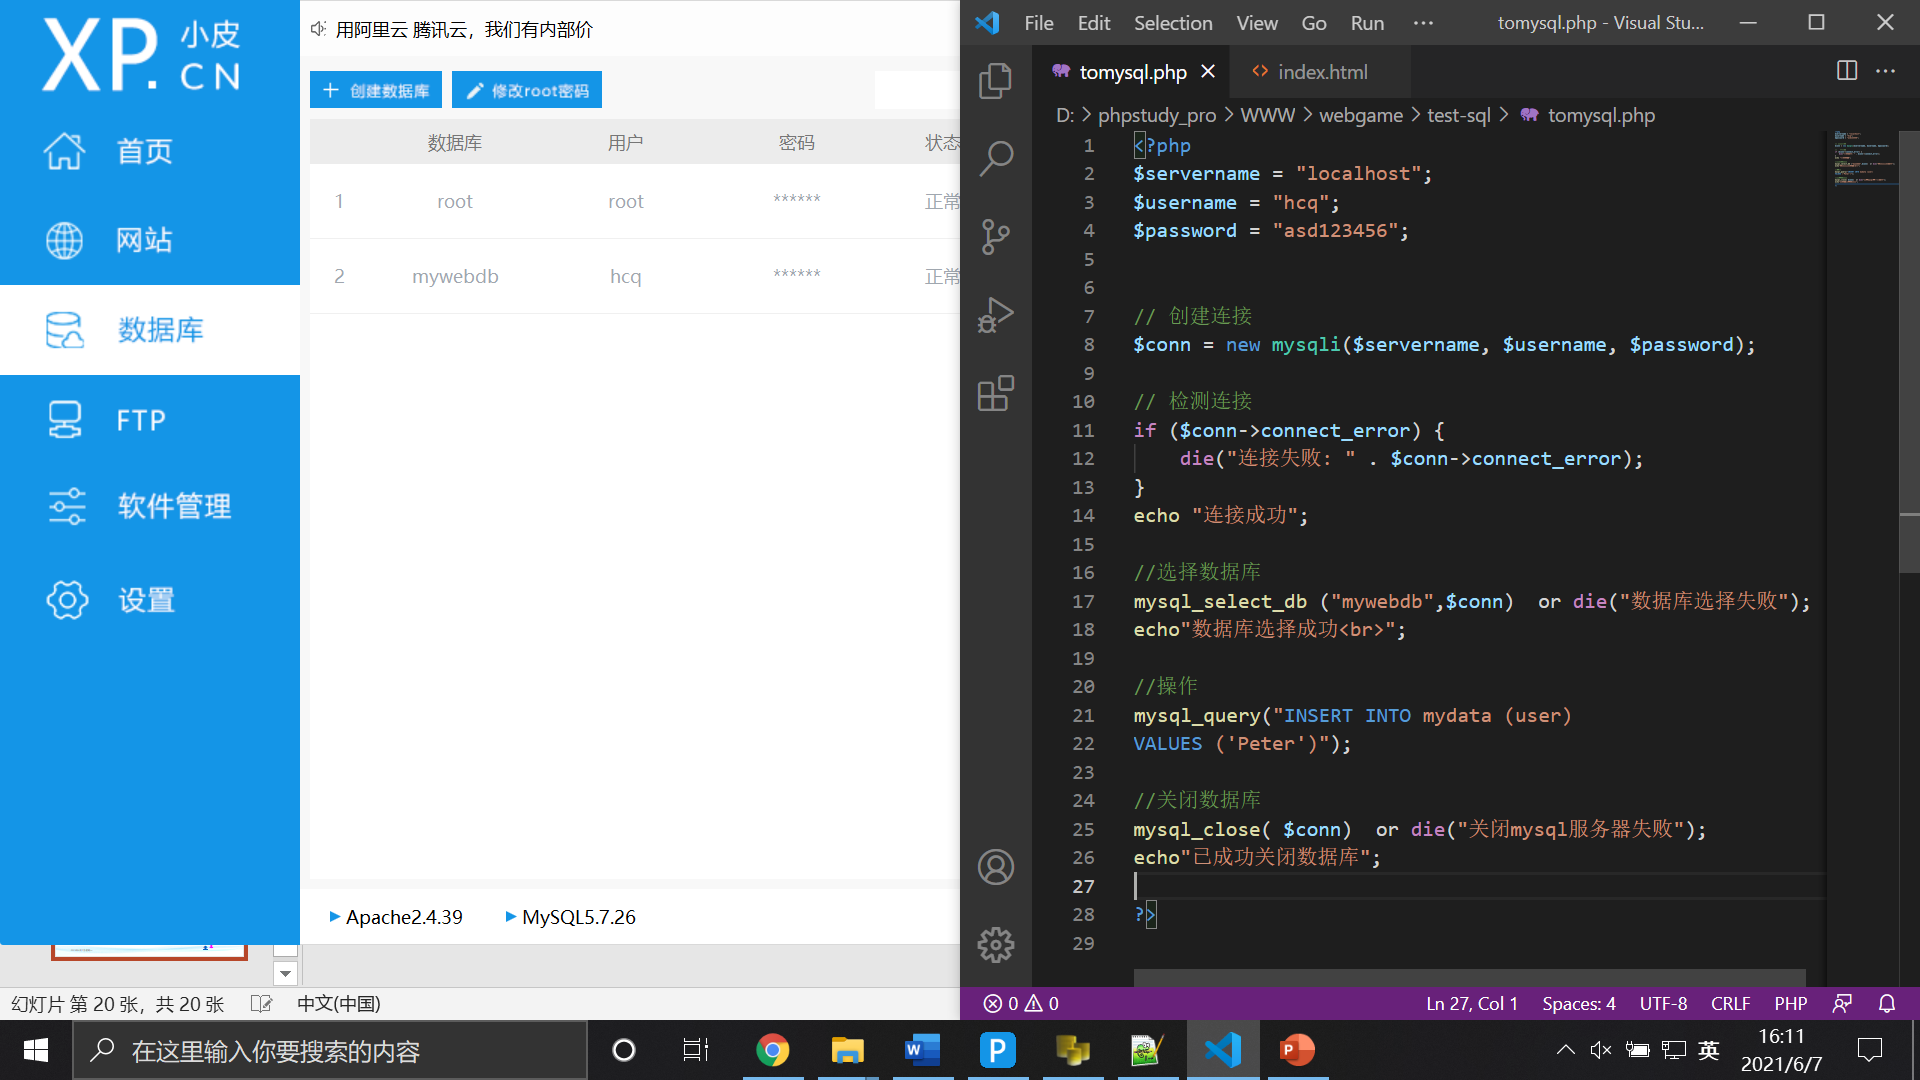Open PowerPoint from the taskbar

pos(1297,1050)
